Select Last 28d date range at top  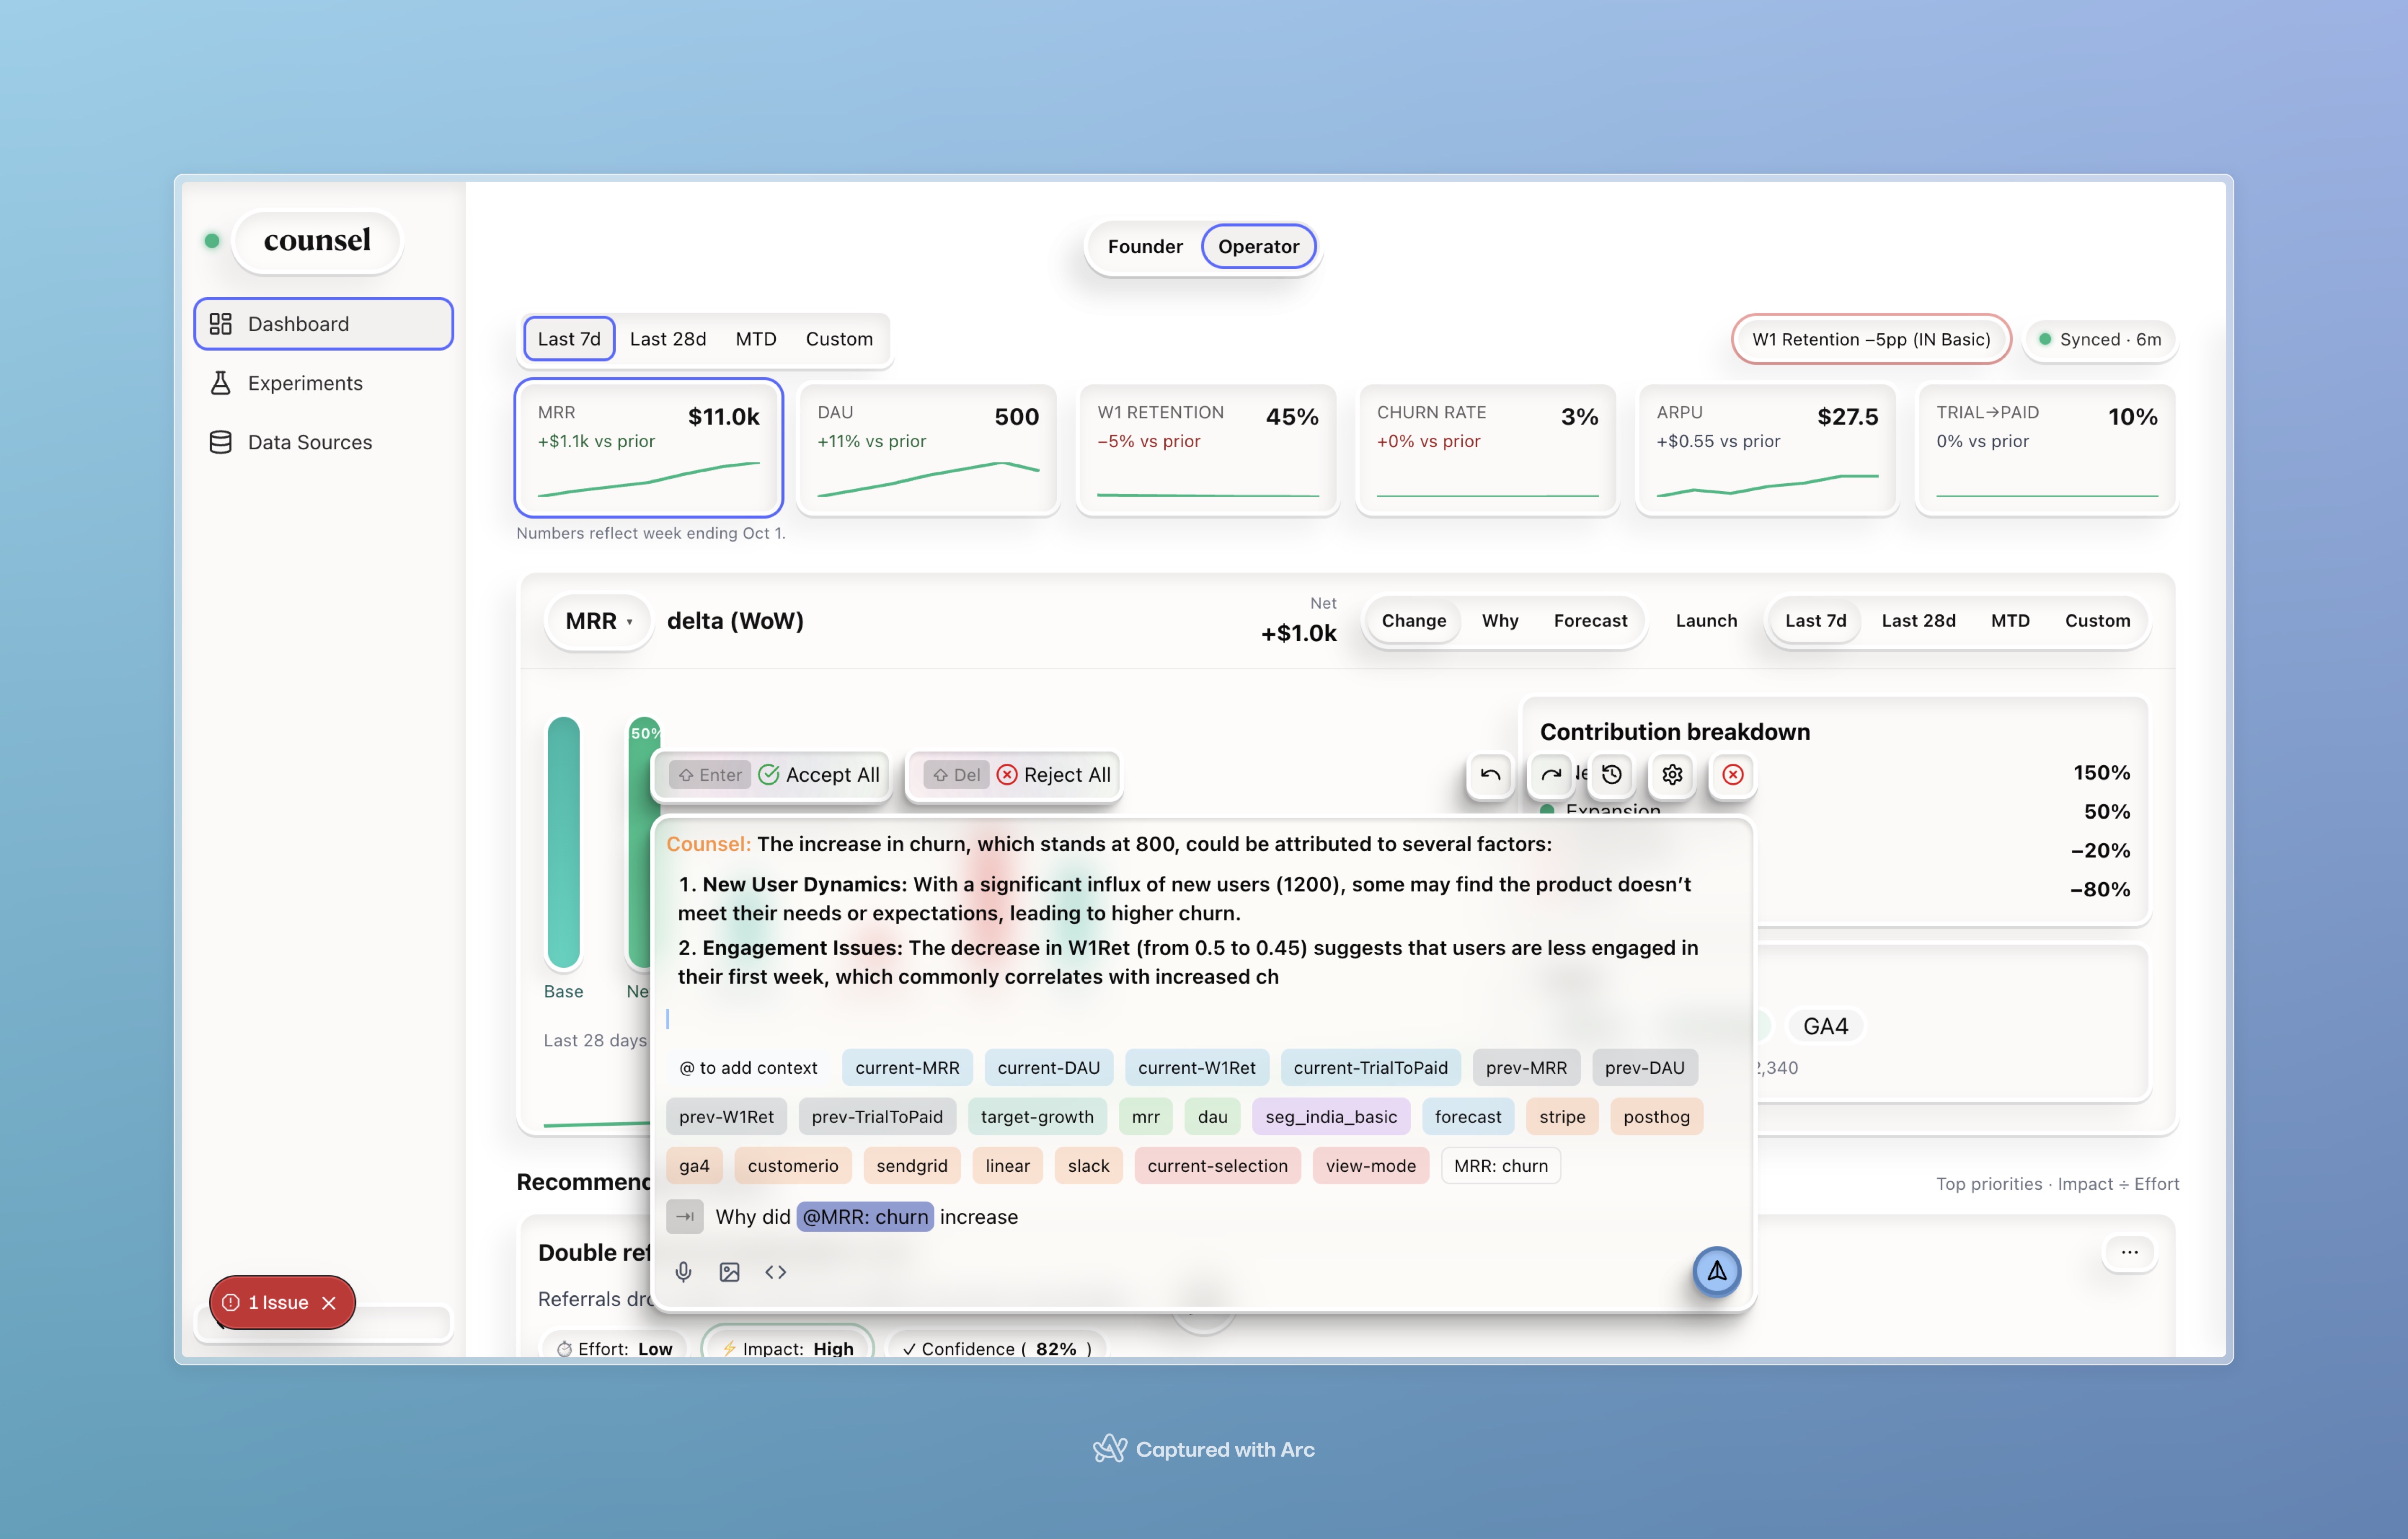[x=667, y=339]
